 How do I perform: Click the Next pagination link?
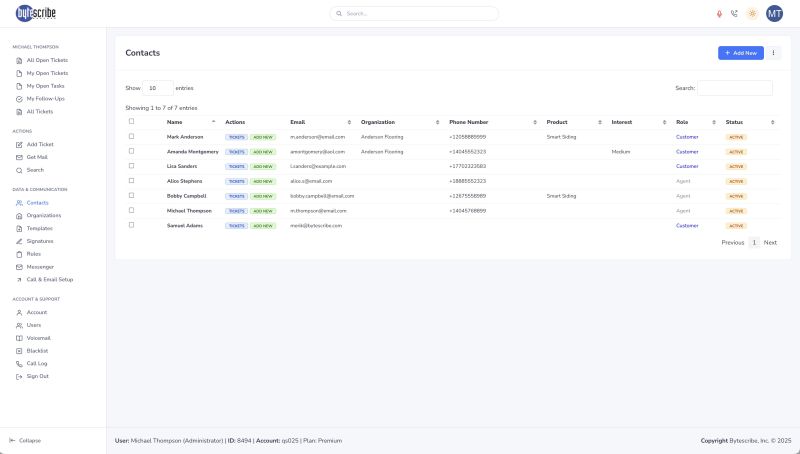[770, 242]
